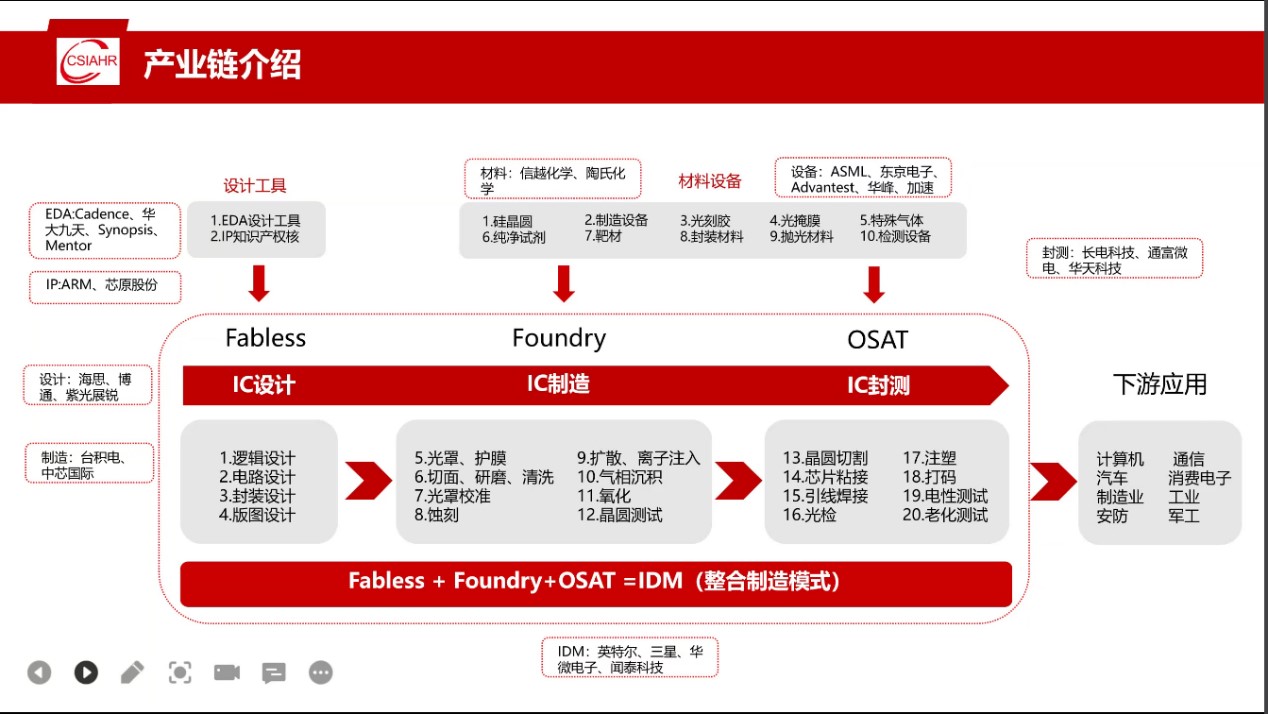1268x714 pixels.
Task: Toggle the camera icon in slideshow controls
Action: point(227,672)
